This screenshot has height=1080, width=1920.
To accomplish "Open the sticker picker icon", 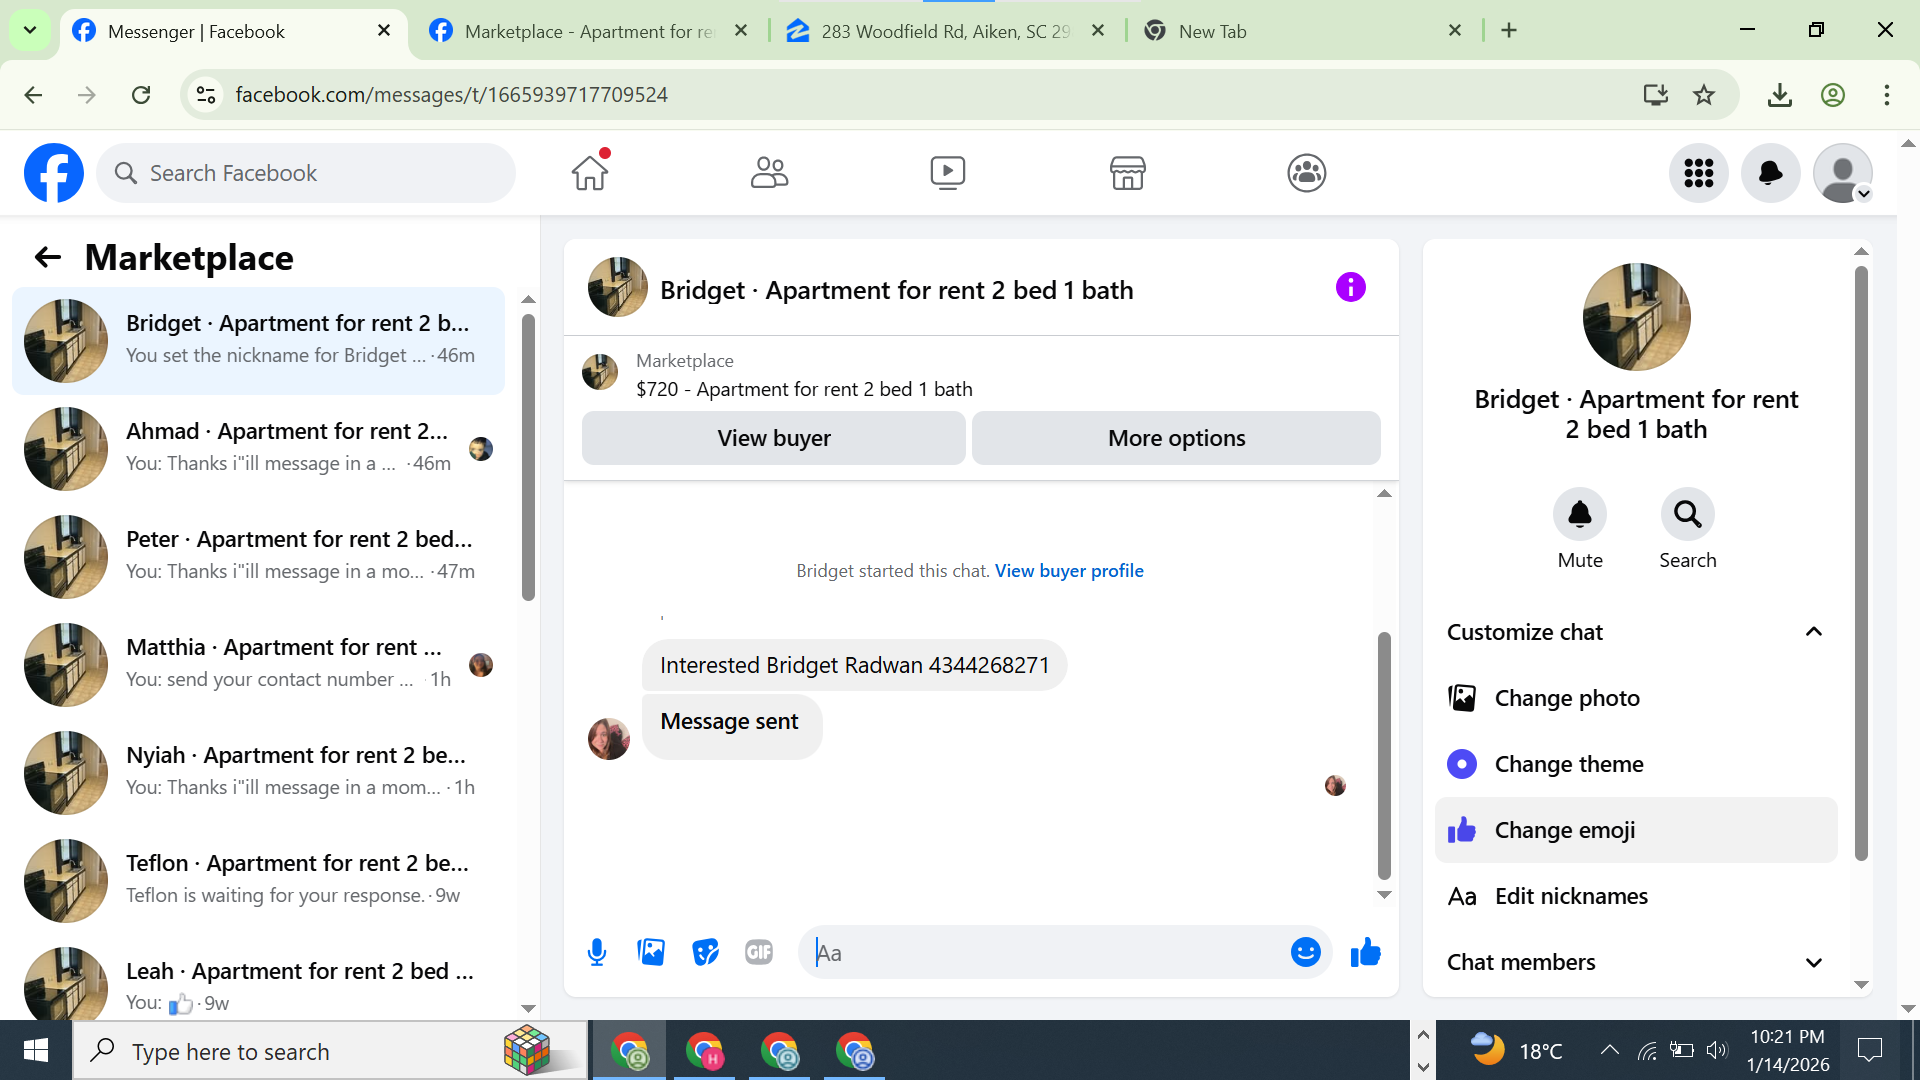I will click(705, 952).
